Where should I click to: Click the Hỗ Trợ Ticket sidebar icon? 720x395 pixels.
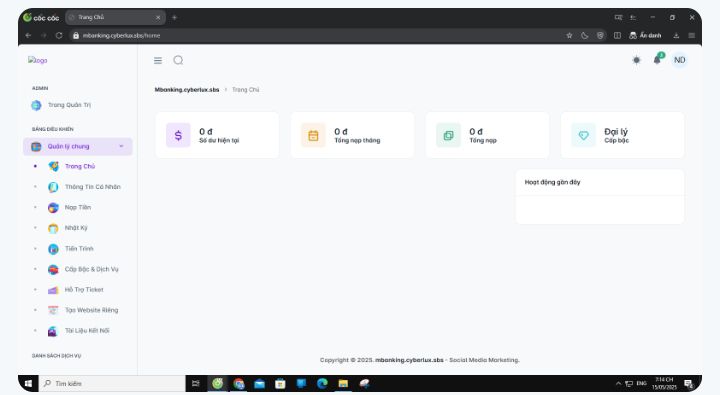53,290
